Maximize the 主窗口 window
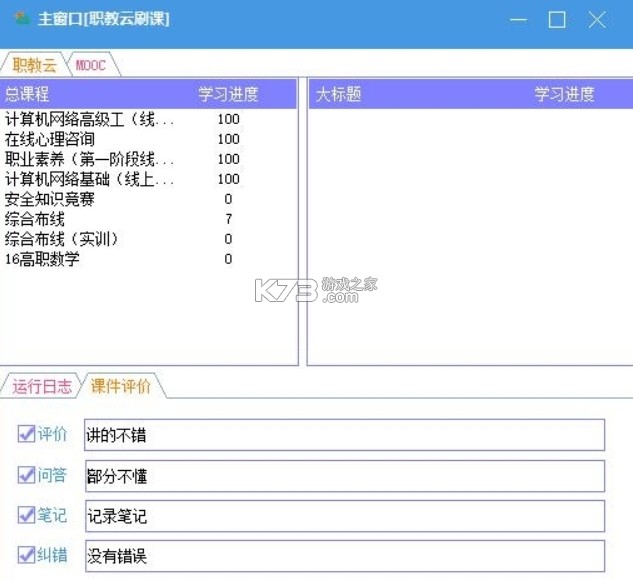Screen dimensions: 633x580 point(557,19)
